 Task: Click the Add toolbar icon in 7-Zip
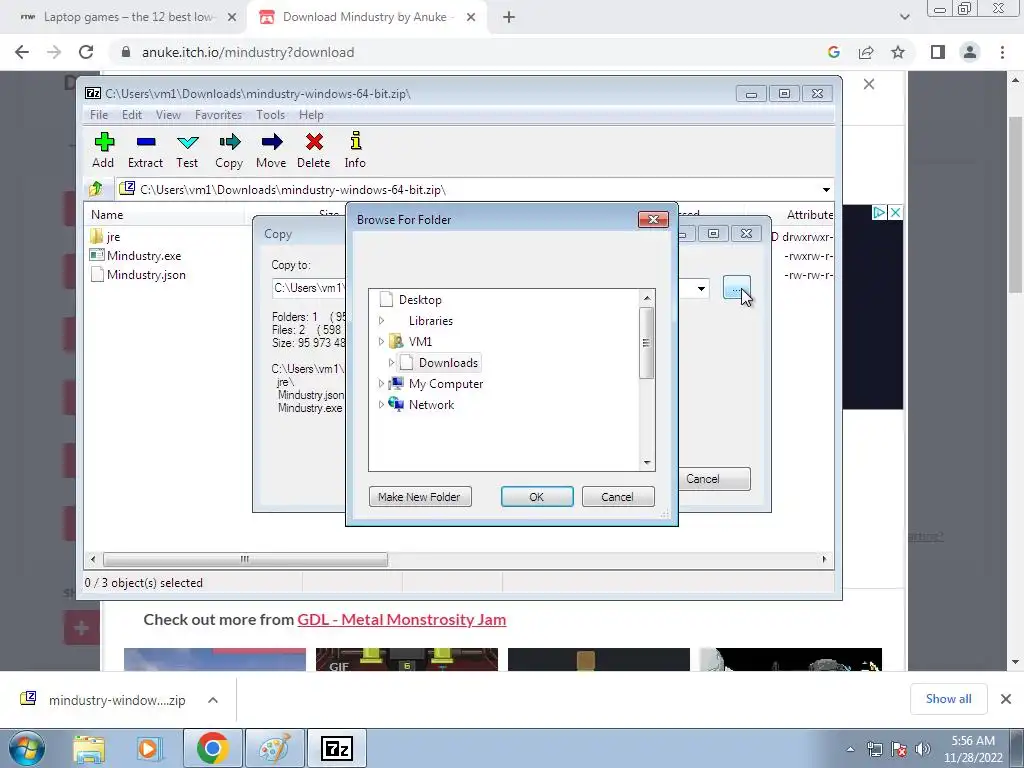pos(103,150)
